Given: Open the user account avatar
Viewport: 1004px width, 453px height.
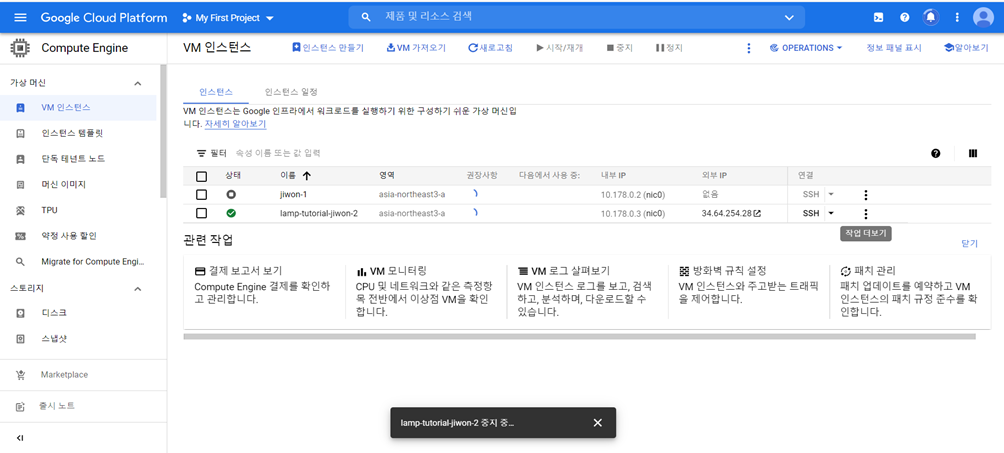Looking at the screenshot, I should coord(983,17).
